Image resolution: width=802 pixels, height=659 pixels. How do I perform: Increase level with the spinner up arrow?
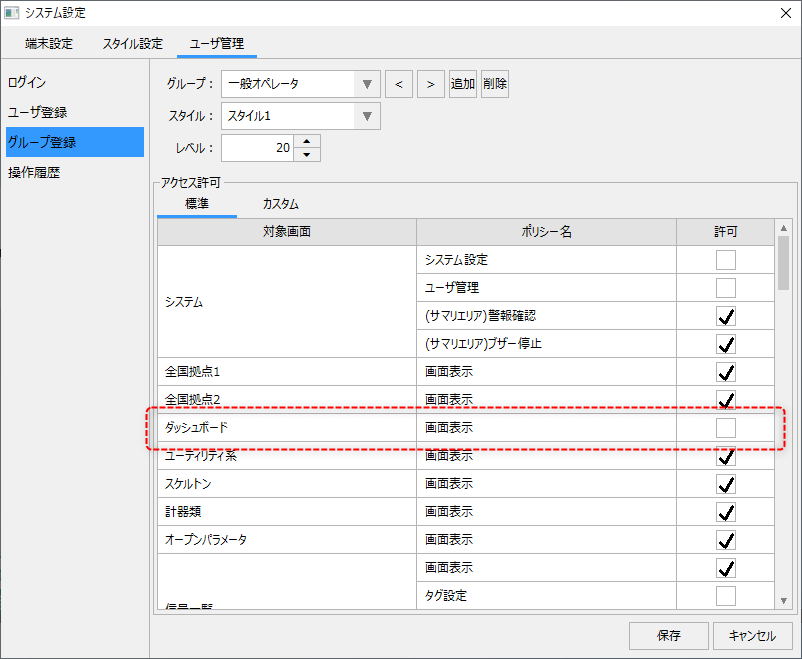[x=308, y=141]
